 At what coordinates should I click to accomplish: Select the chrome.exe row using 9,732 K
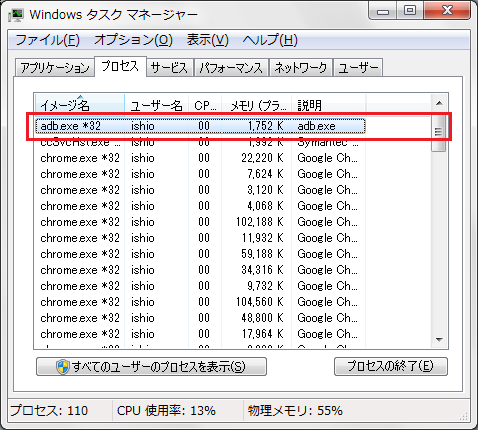(200, 286)
